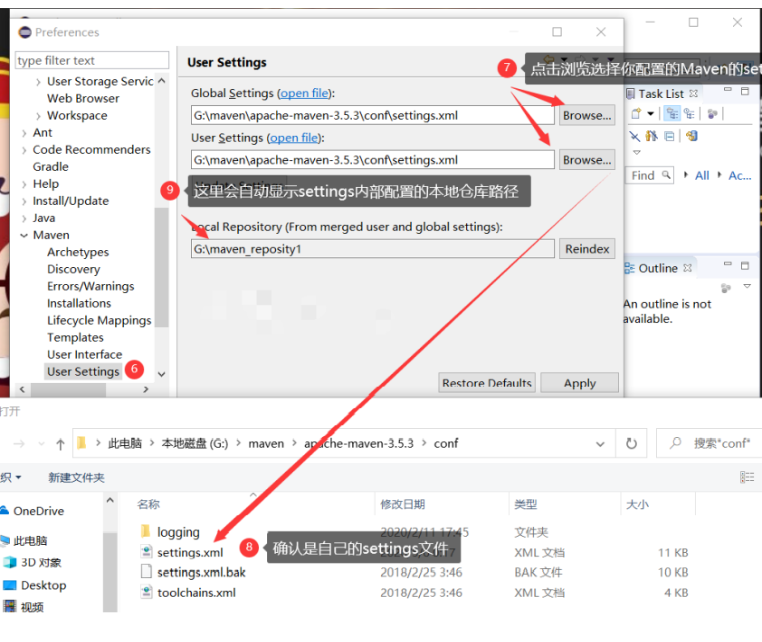The height and width of the screenshot is (642, 762).
Task: Expand the Help tree node
Action: (24, 184)
